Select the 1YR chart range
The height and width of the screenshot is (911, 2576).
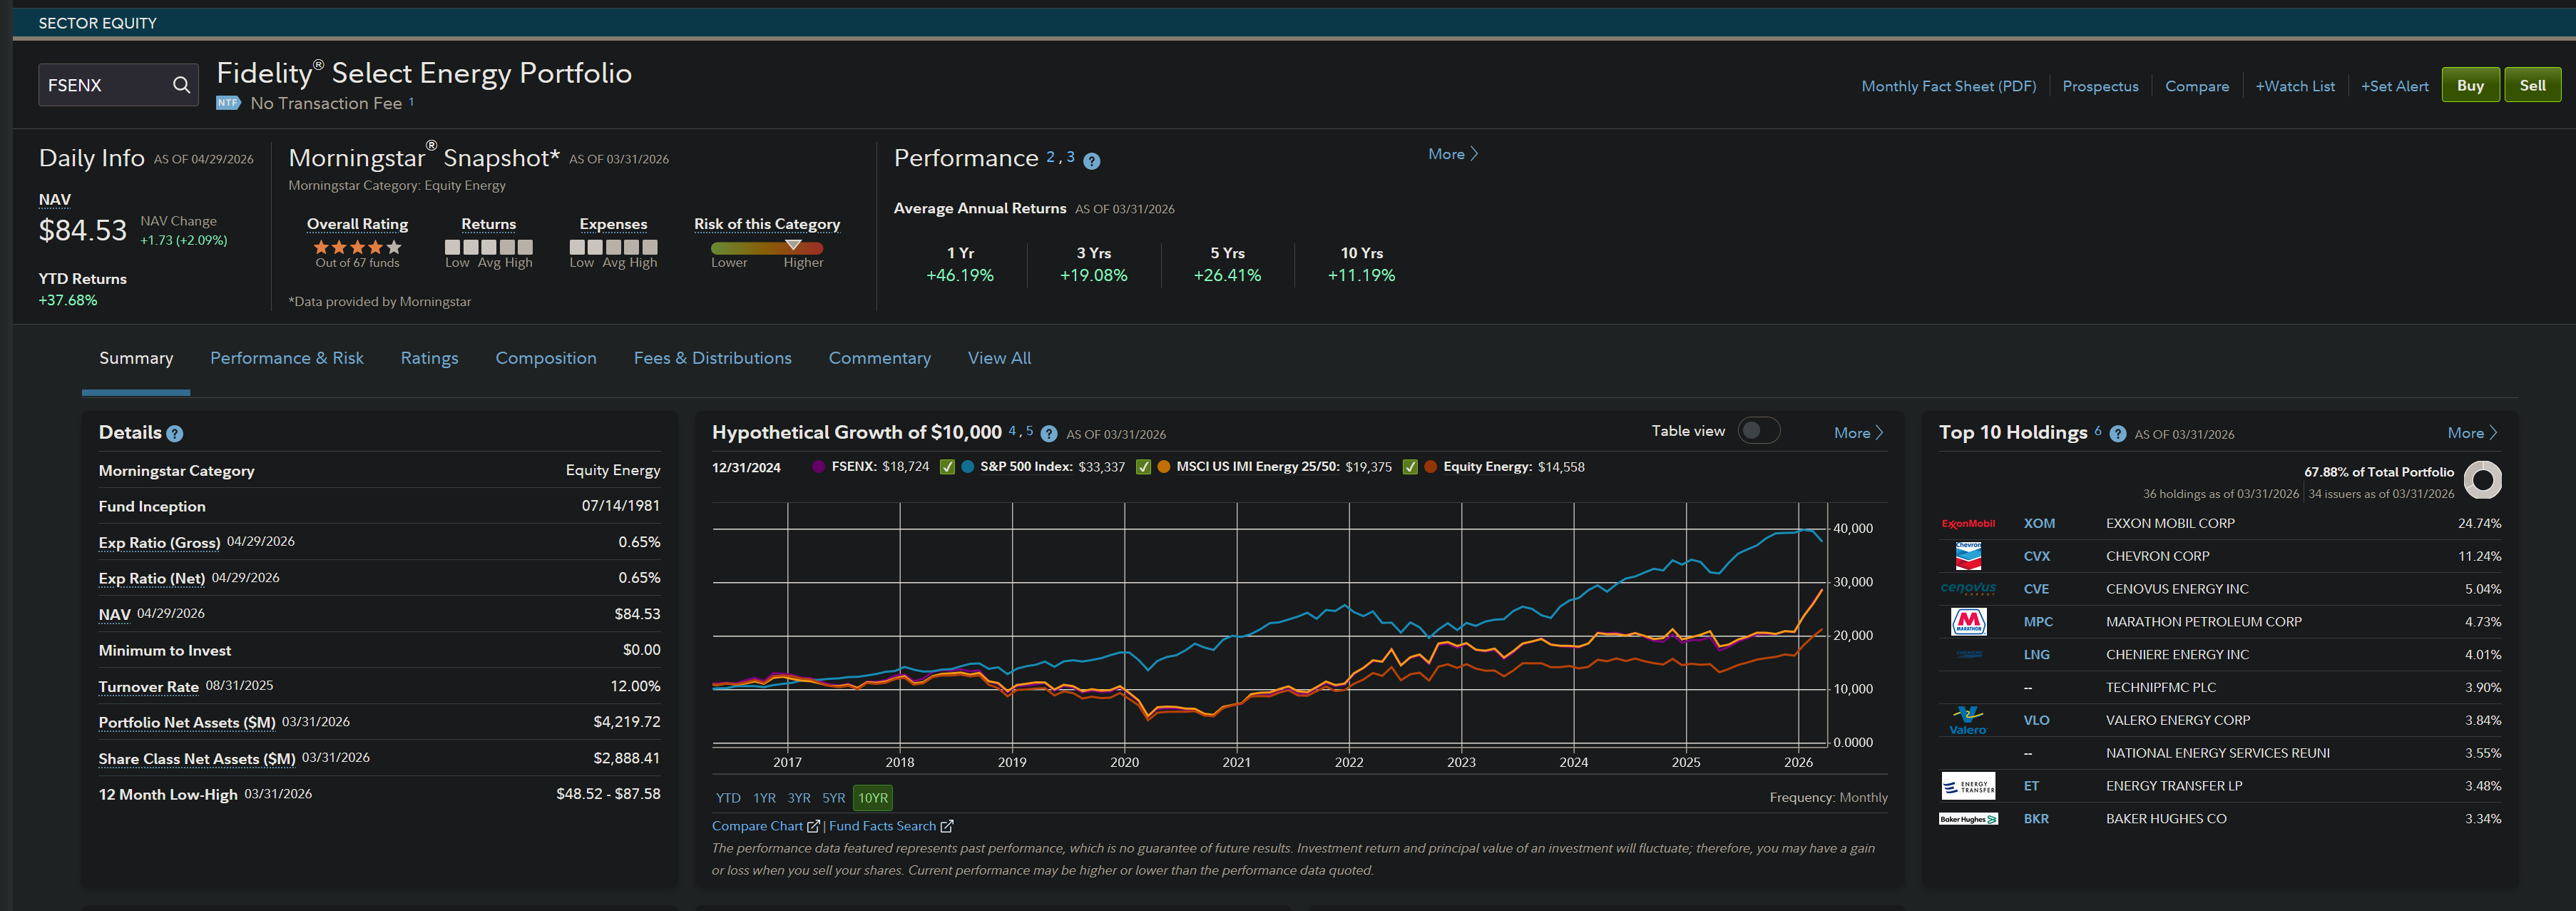click(764, 798)
